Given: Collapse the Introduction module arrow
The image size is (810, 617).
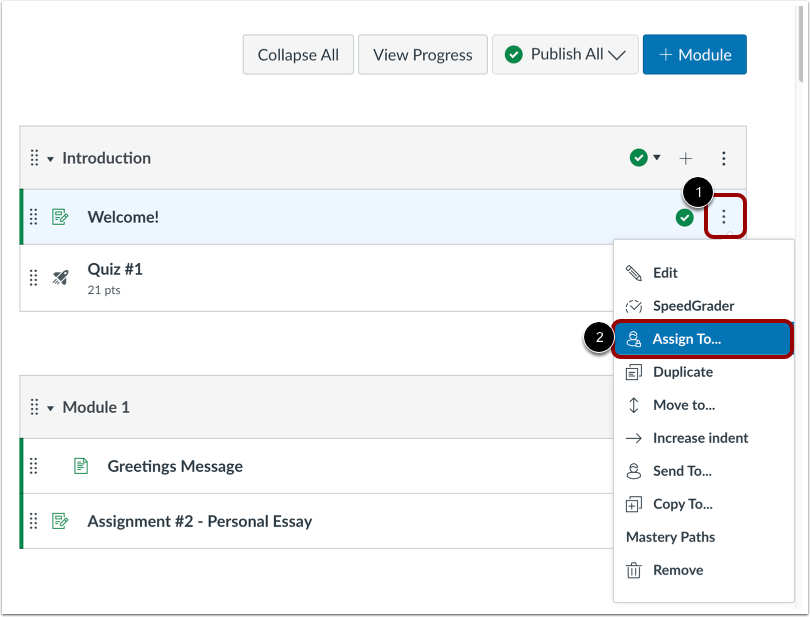Looking at the screenshot, I should pos(51,159).
